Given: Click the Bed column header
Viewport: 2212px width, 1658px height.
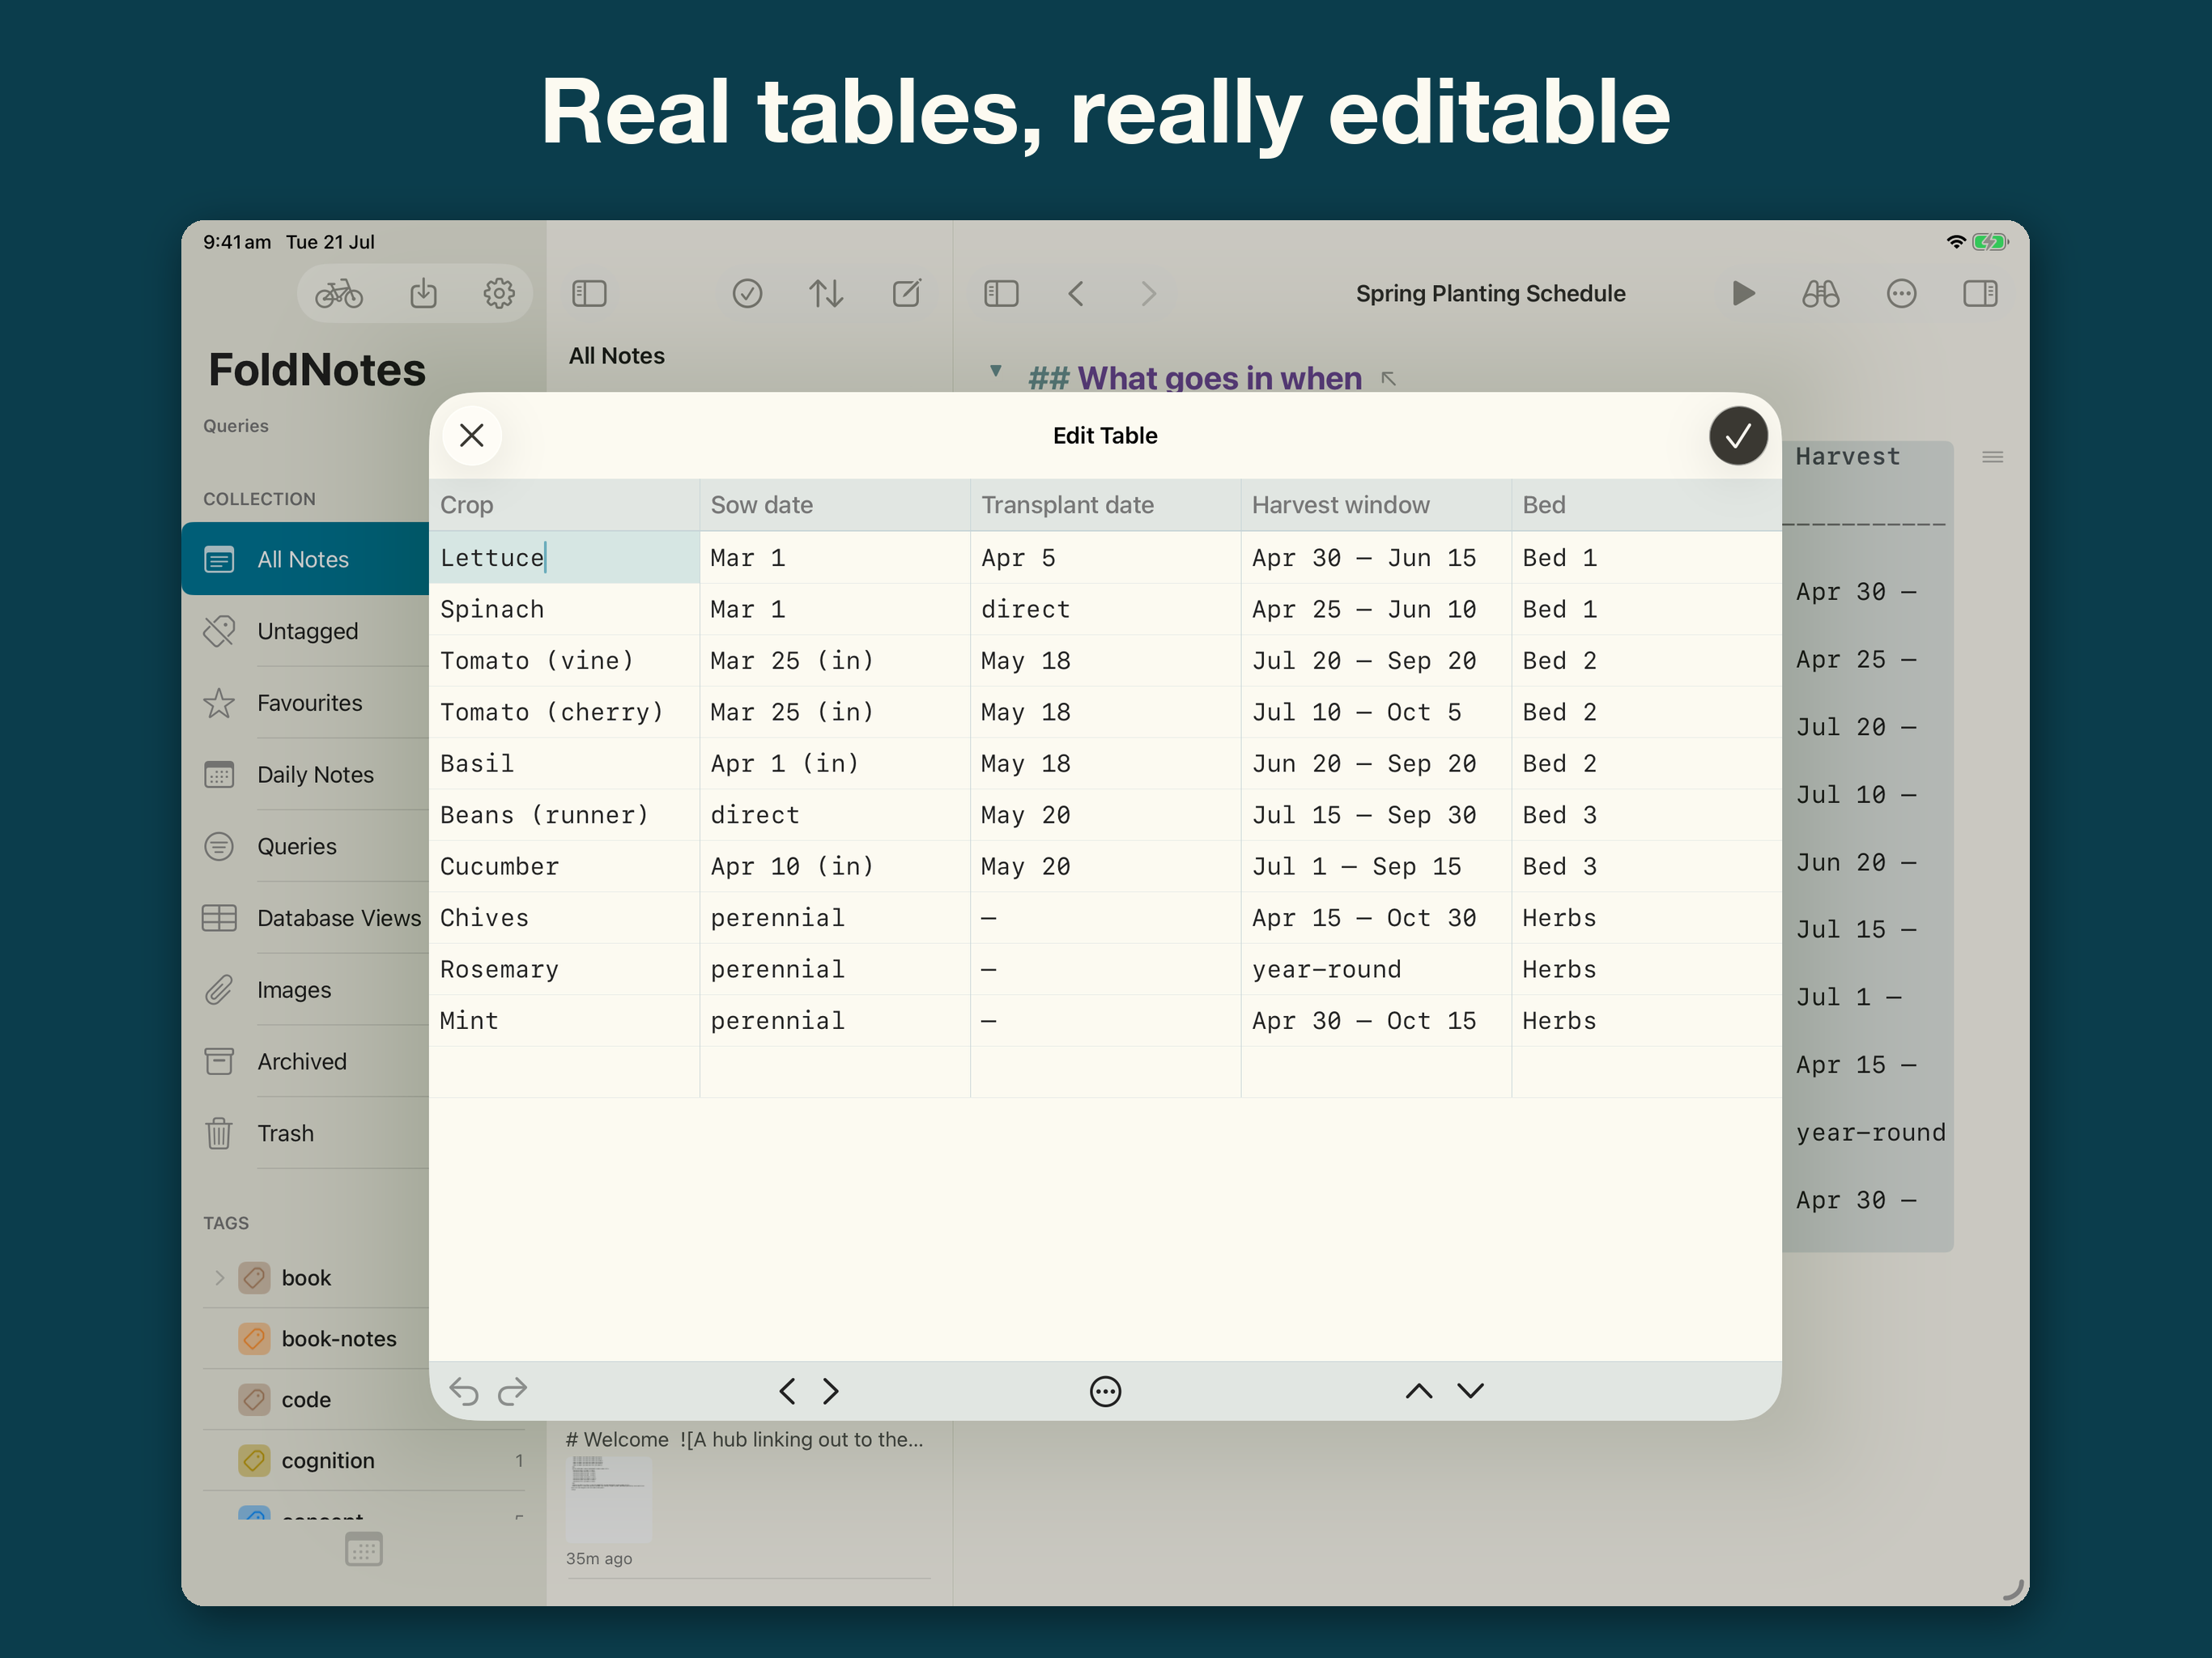Looking at the screenshot, I should 1646,505.
